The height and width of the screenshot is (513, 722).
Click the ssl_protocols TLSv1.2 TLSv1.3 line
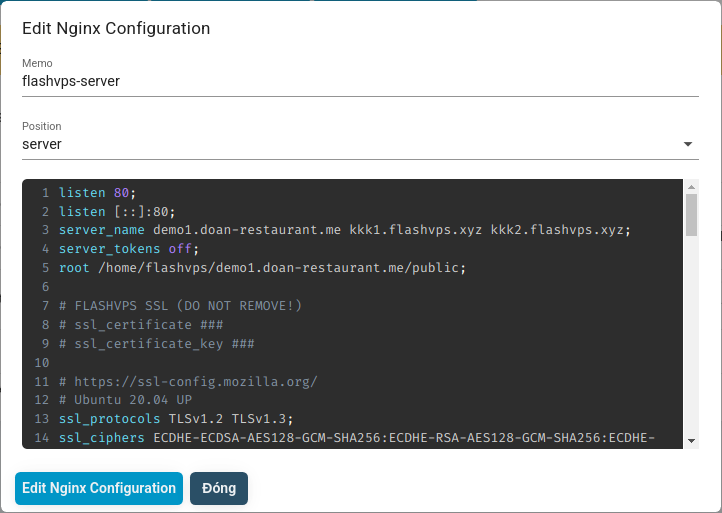coord(175,419)
